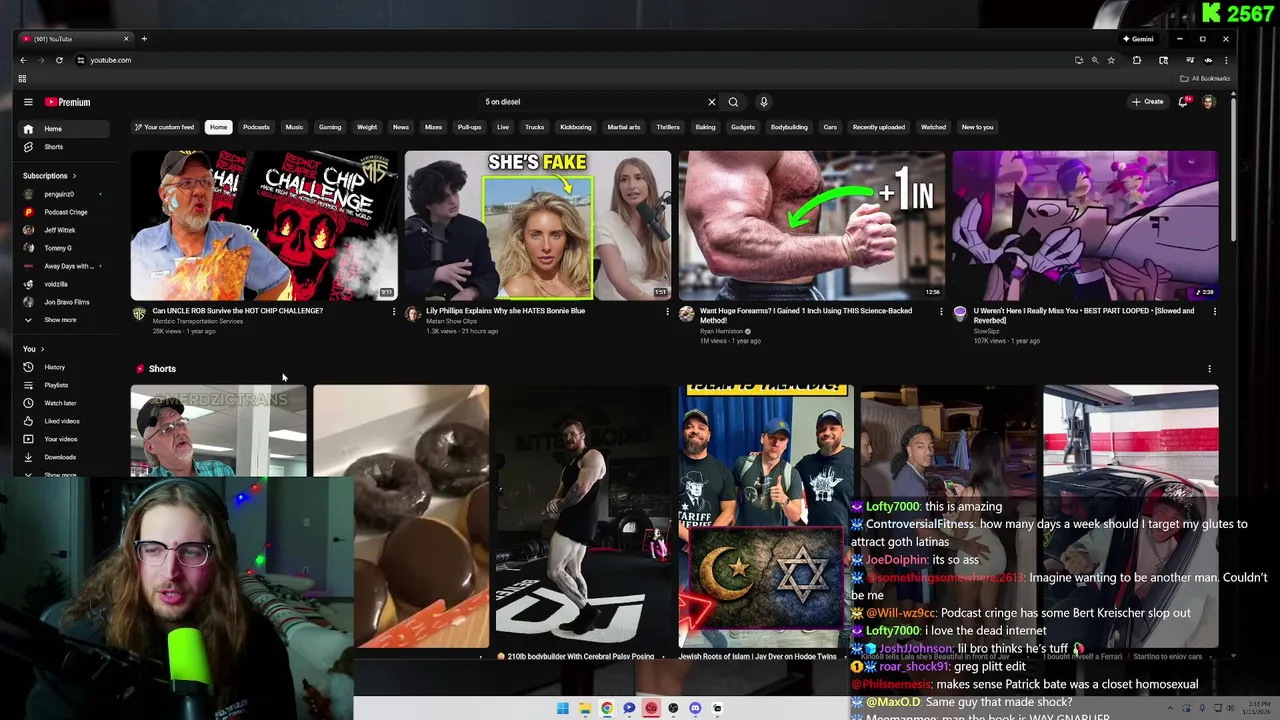This screenshot has width=1280, height=720.
Task: Open options for Lily Phillips video
Action: [x=667, y=311]
